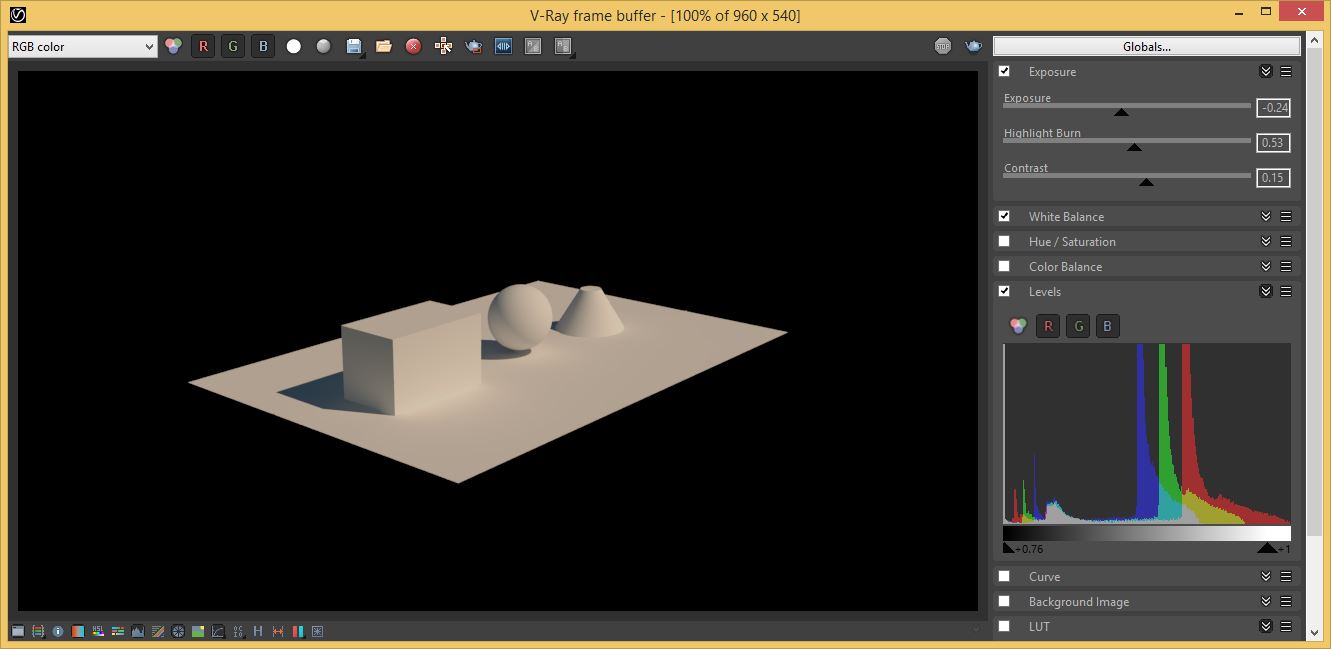Enable the LUT checkbox

point(1004,626)
